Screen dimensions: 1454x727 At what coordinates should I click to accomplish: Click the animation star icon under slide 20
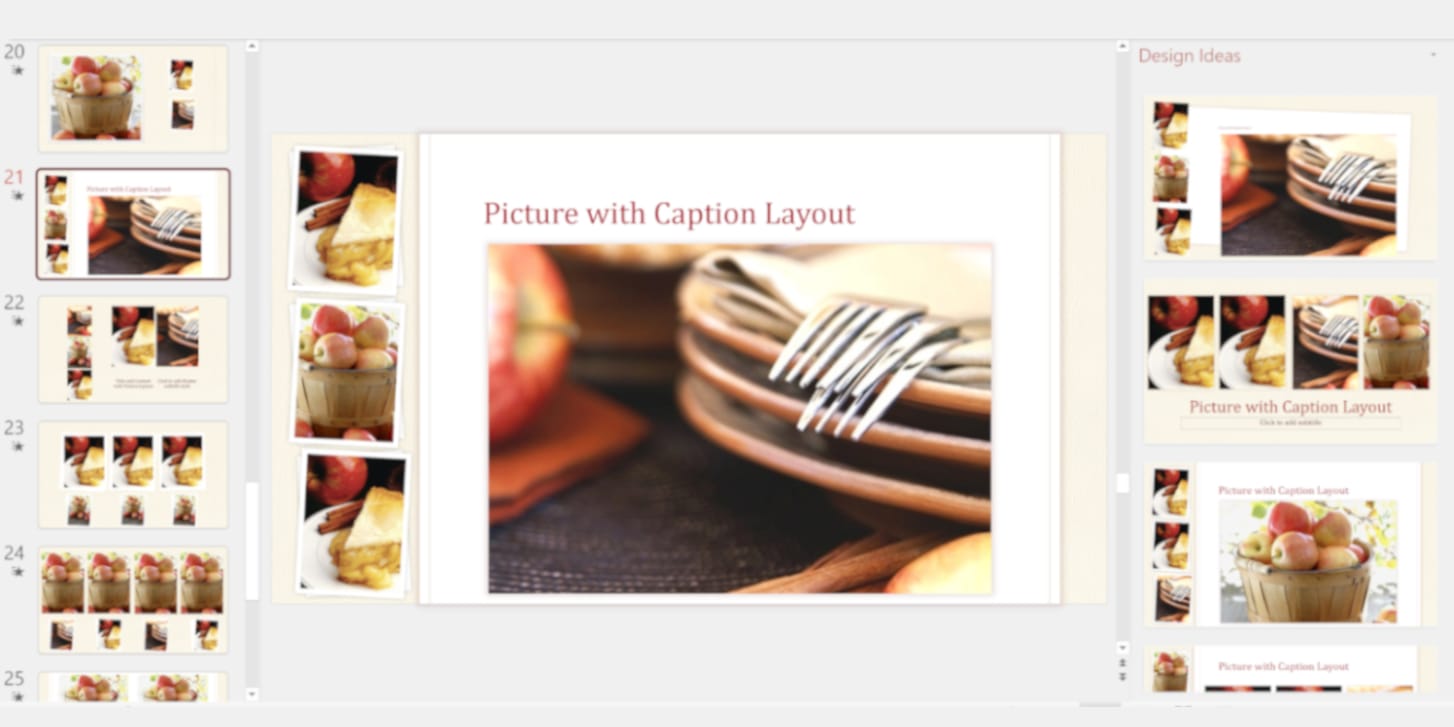pyautogui.click(x=17, y=71)
